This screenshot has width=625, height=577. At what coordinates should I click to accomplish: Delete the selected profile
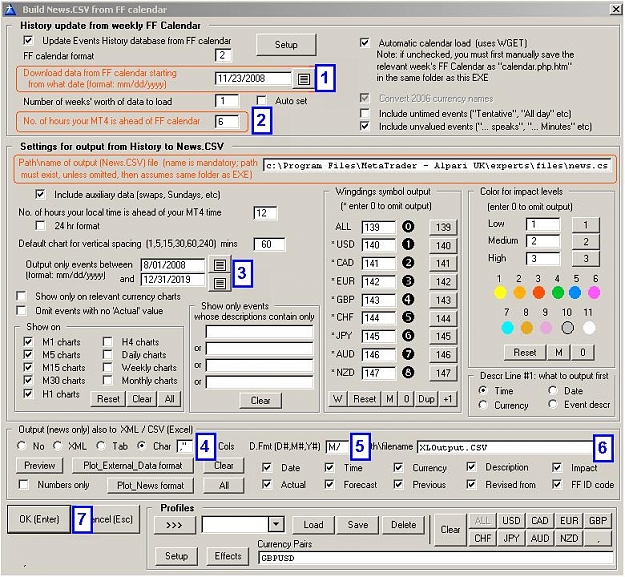point(403,525)
